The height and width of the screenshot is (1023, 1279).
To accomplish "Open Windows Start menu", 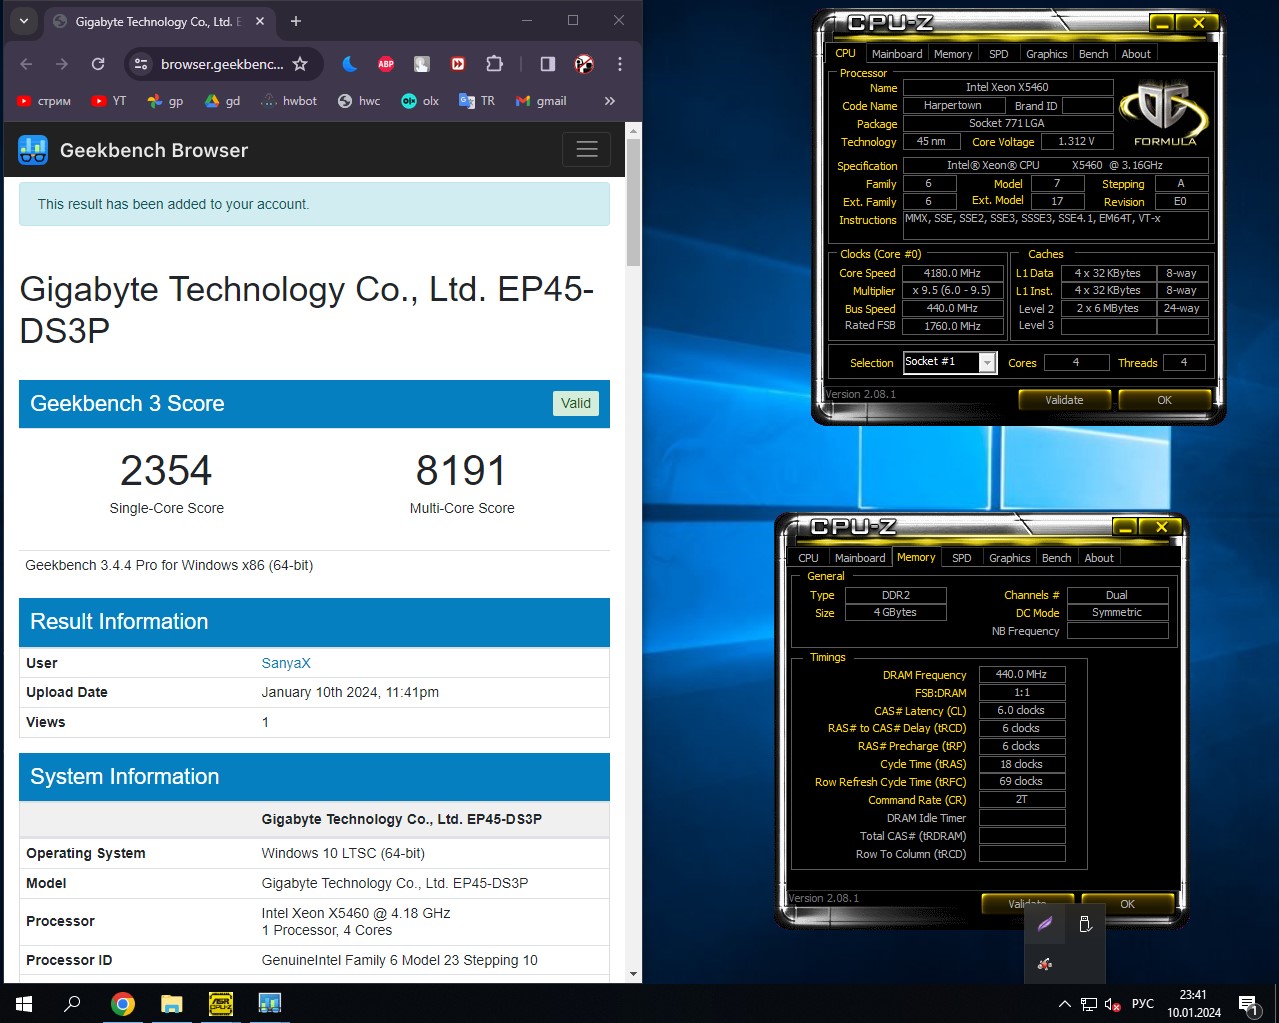I will click(x=24, y=1003).
